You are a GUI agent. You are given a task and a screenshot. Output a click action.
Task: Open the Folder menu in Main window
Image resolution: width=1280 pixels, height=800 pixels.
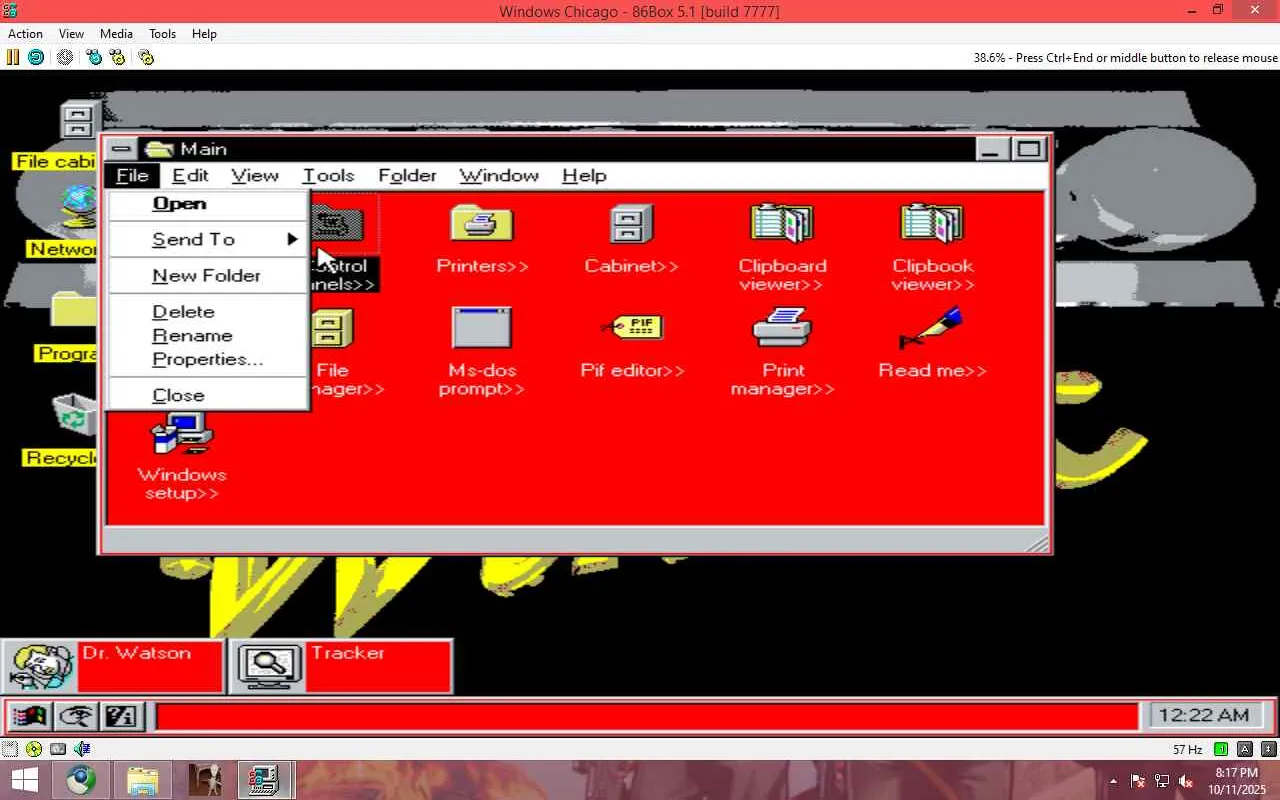point(407,176)
